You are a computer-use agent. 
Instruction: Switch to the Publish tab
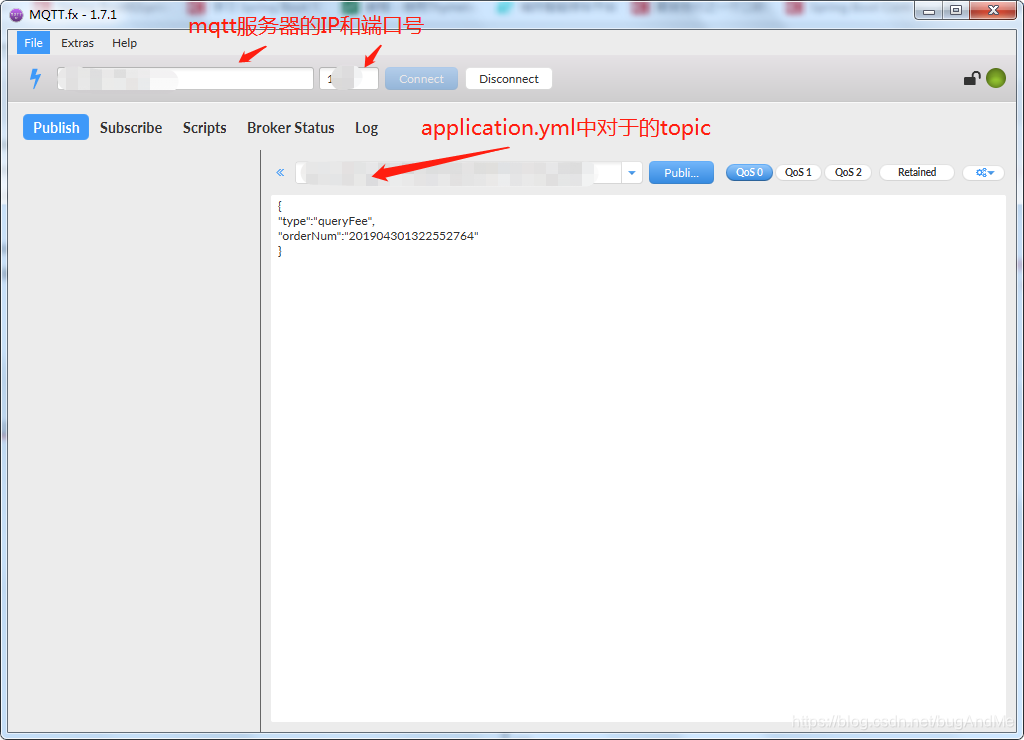click(x=56, y=127)
